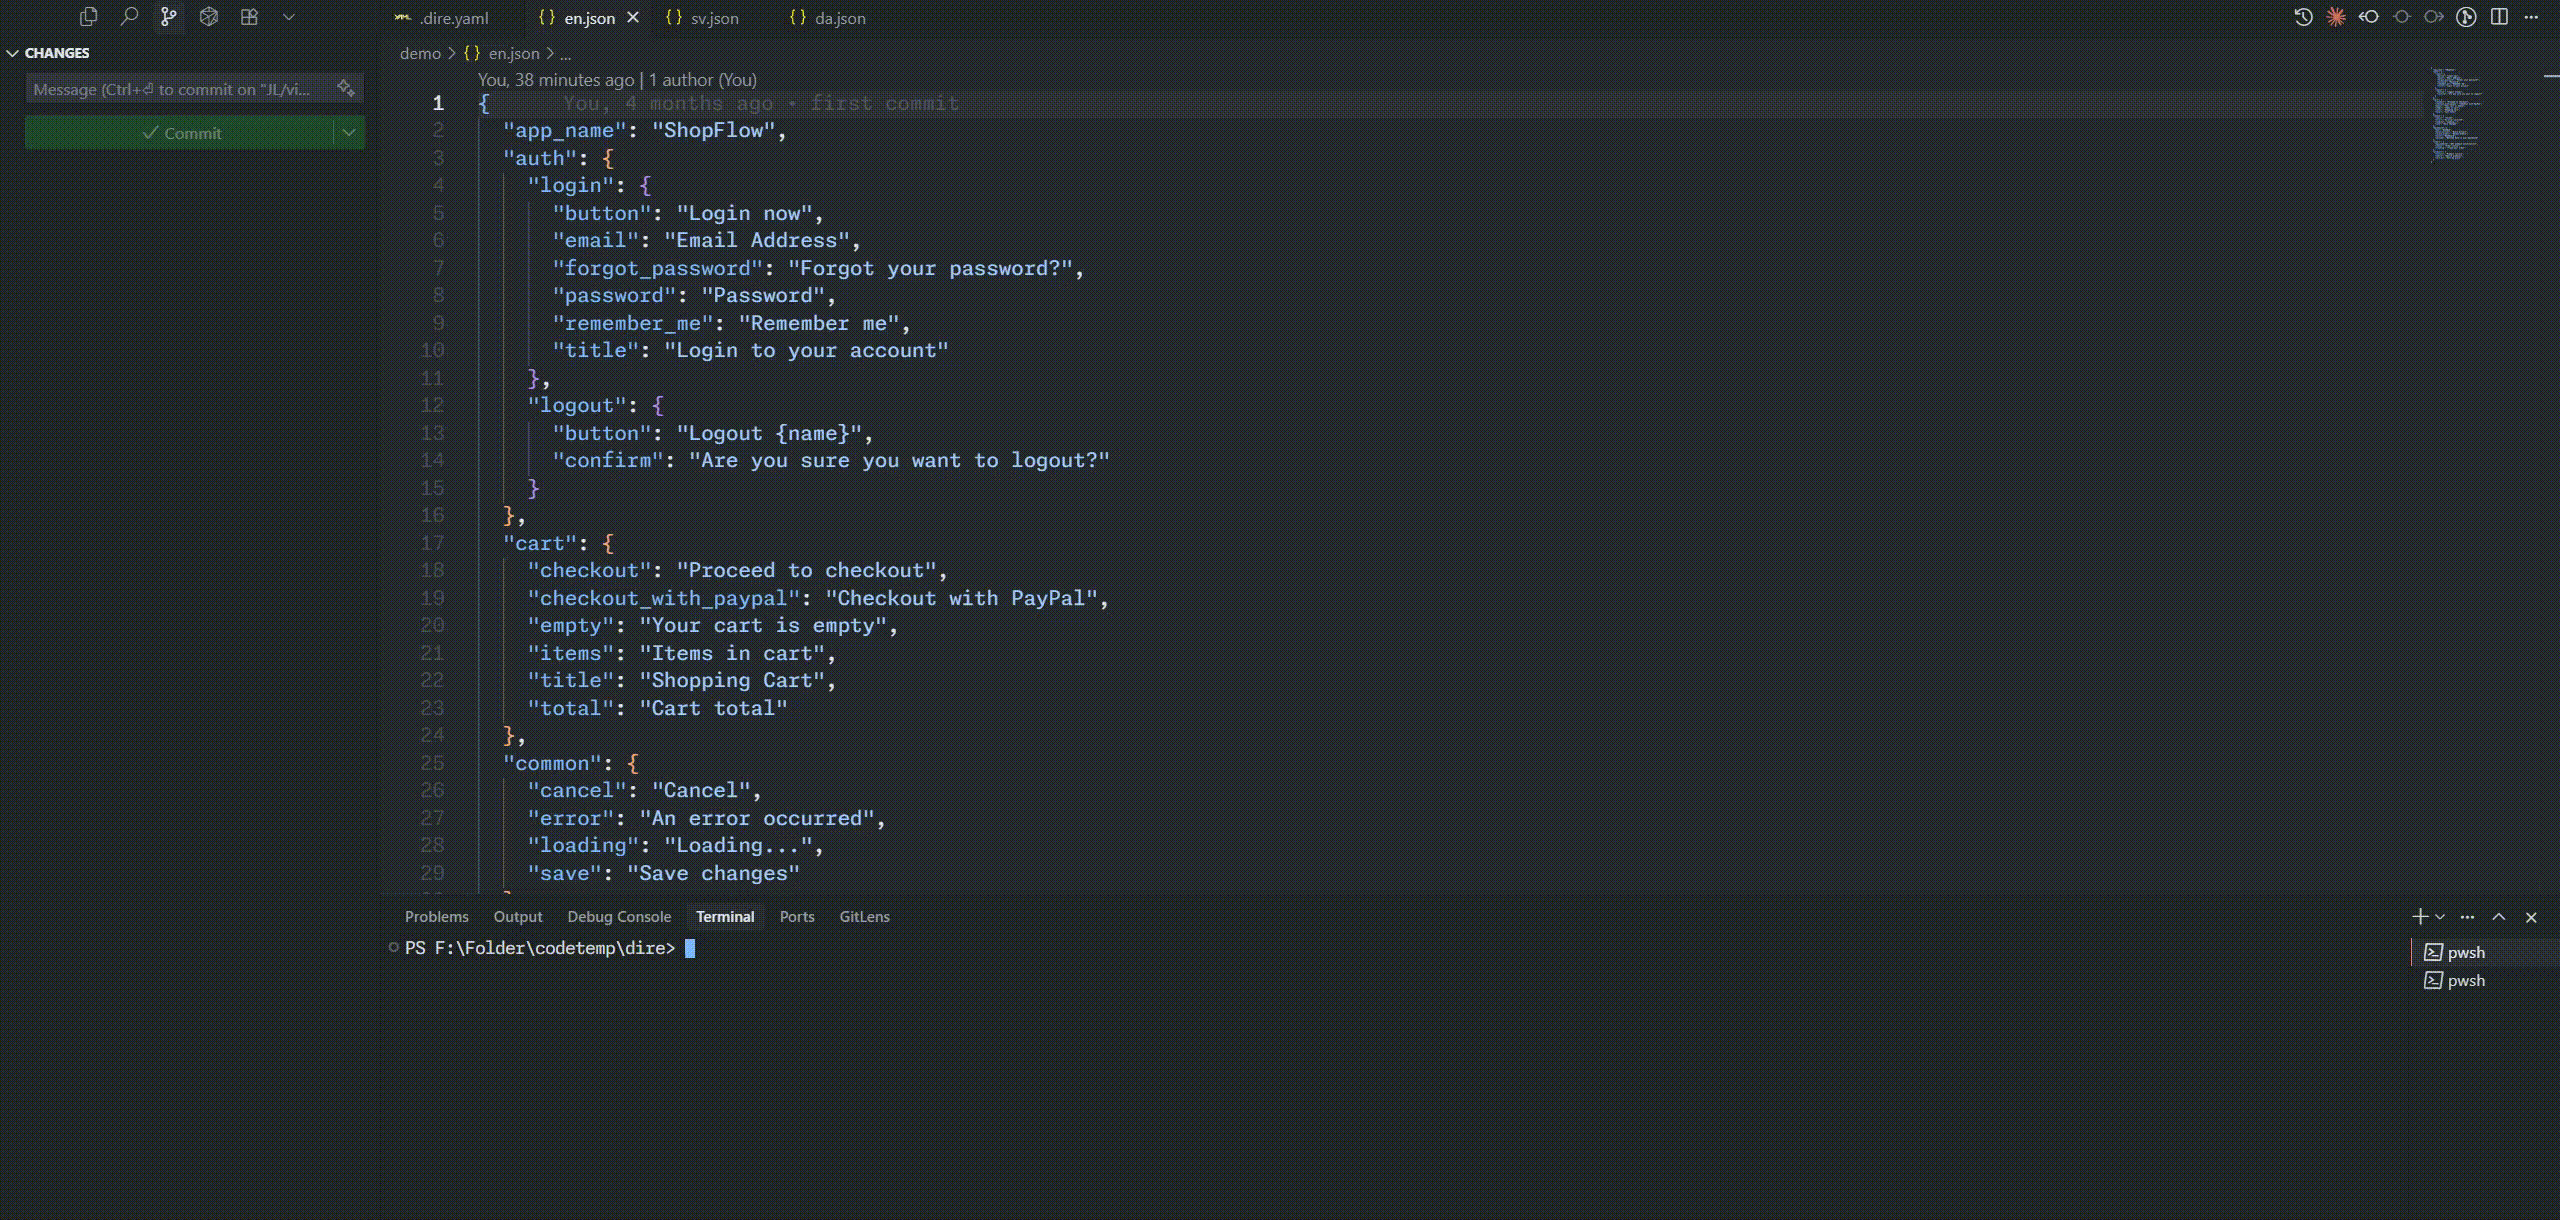Select the Source Control view icon

(x=169, y=17)
